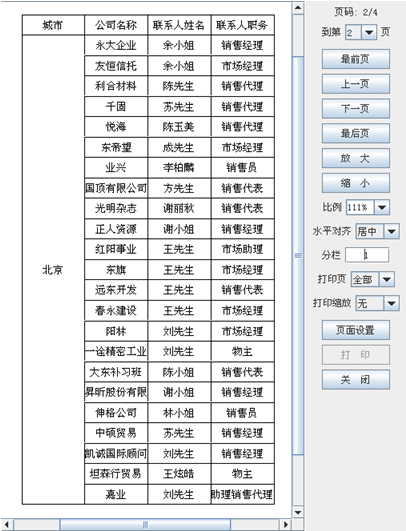The image size is (406, 531).
Task: Click the horizontal scrollbar thumb
Action: tap(145, 525)
